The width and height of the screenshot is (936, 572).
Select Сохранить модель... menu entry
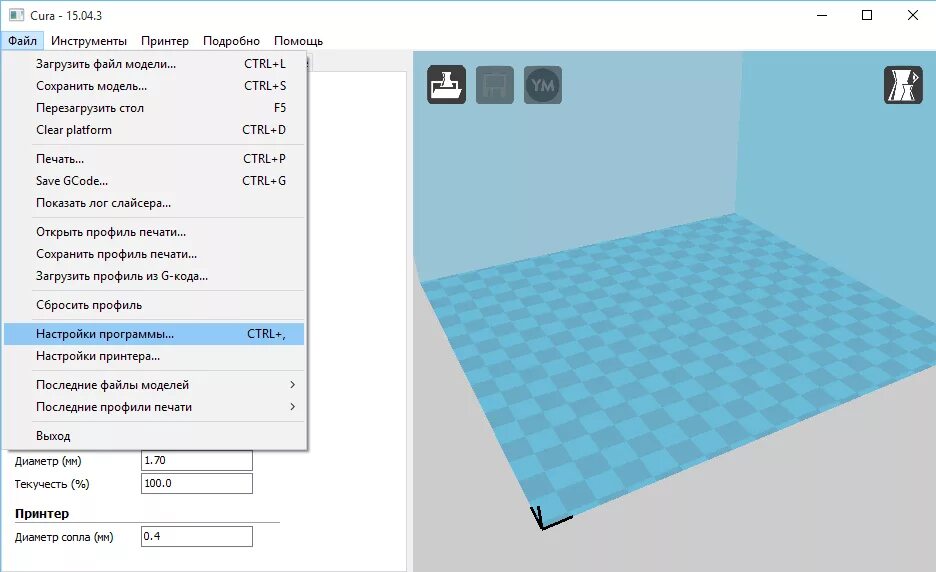point(154,86)
